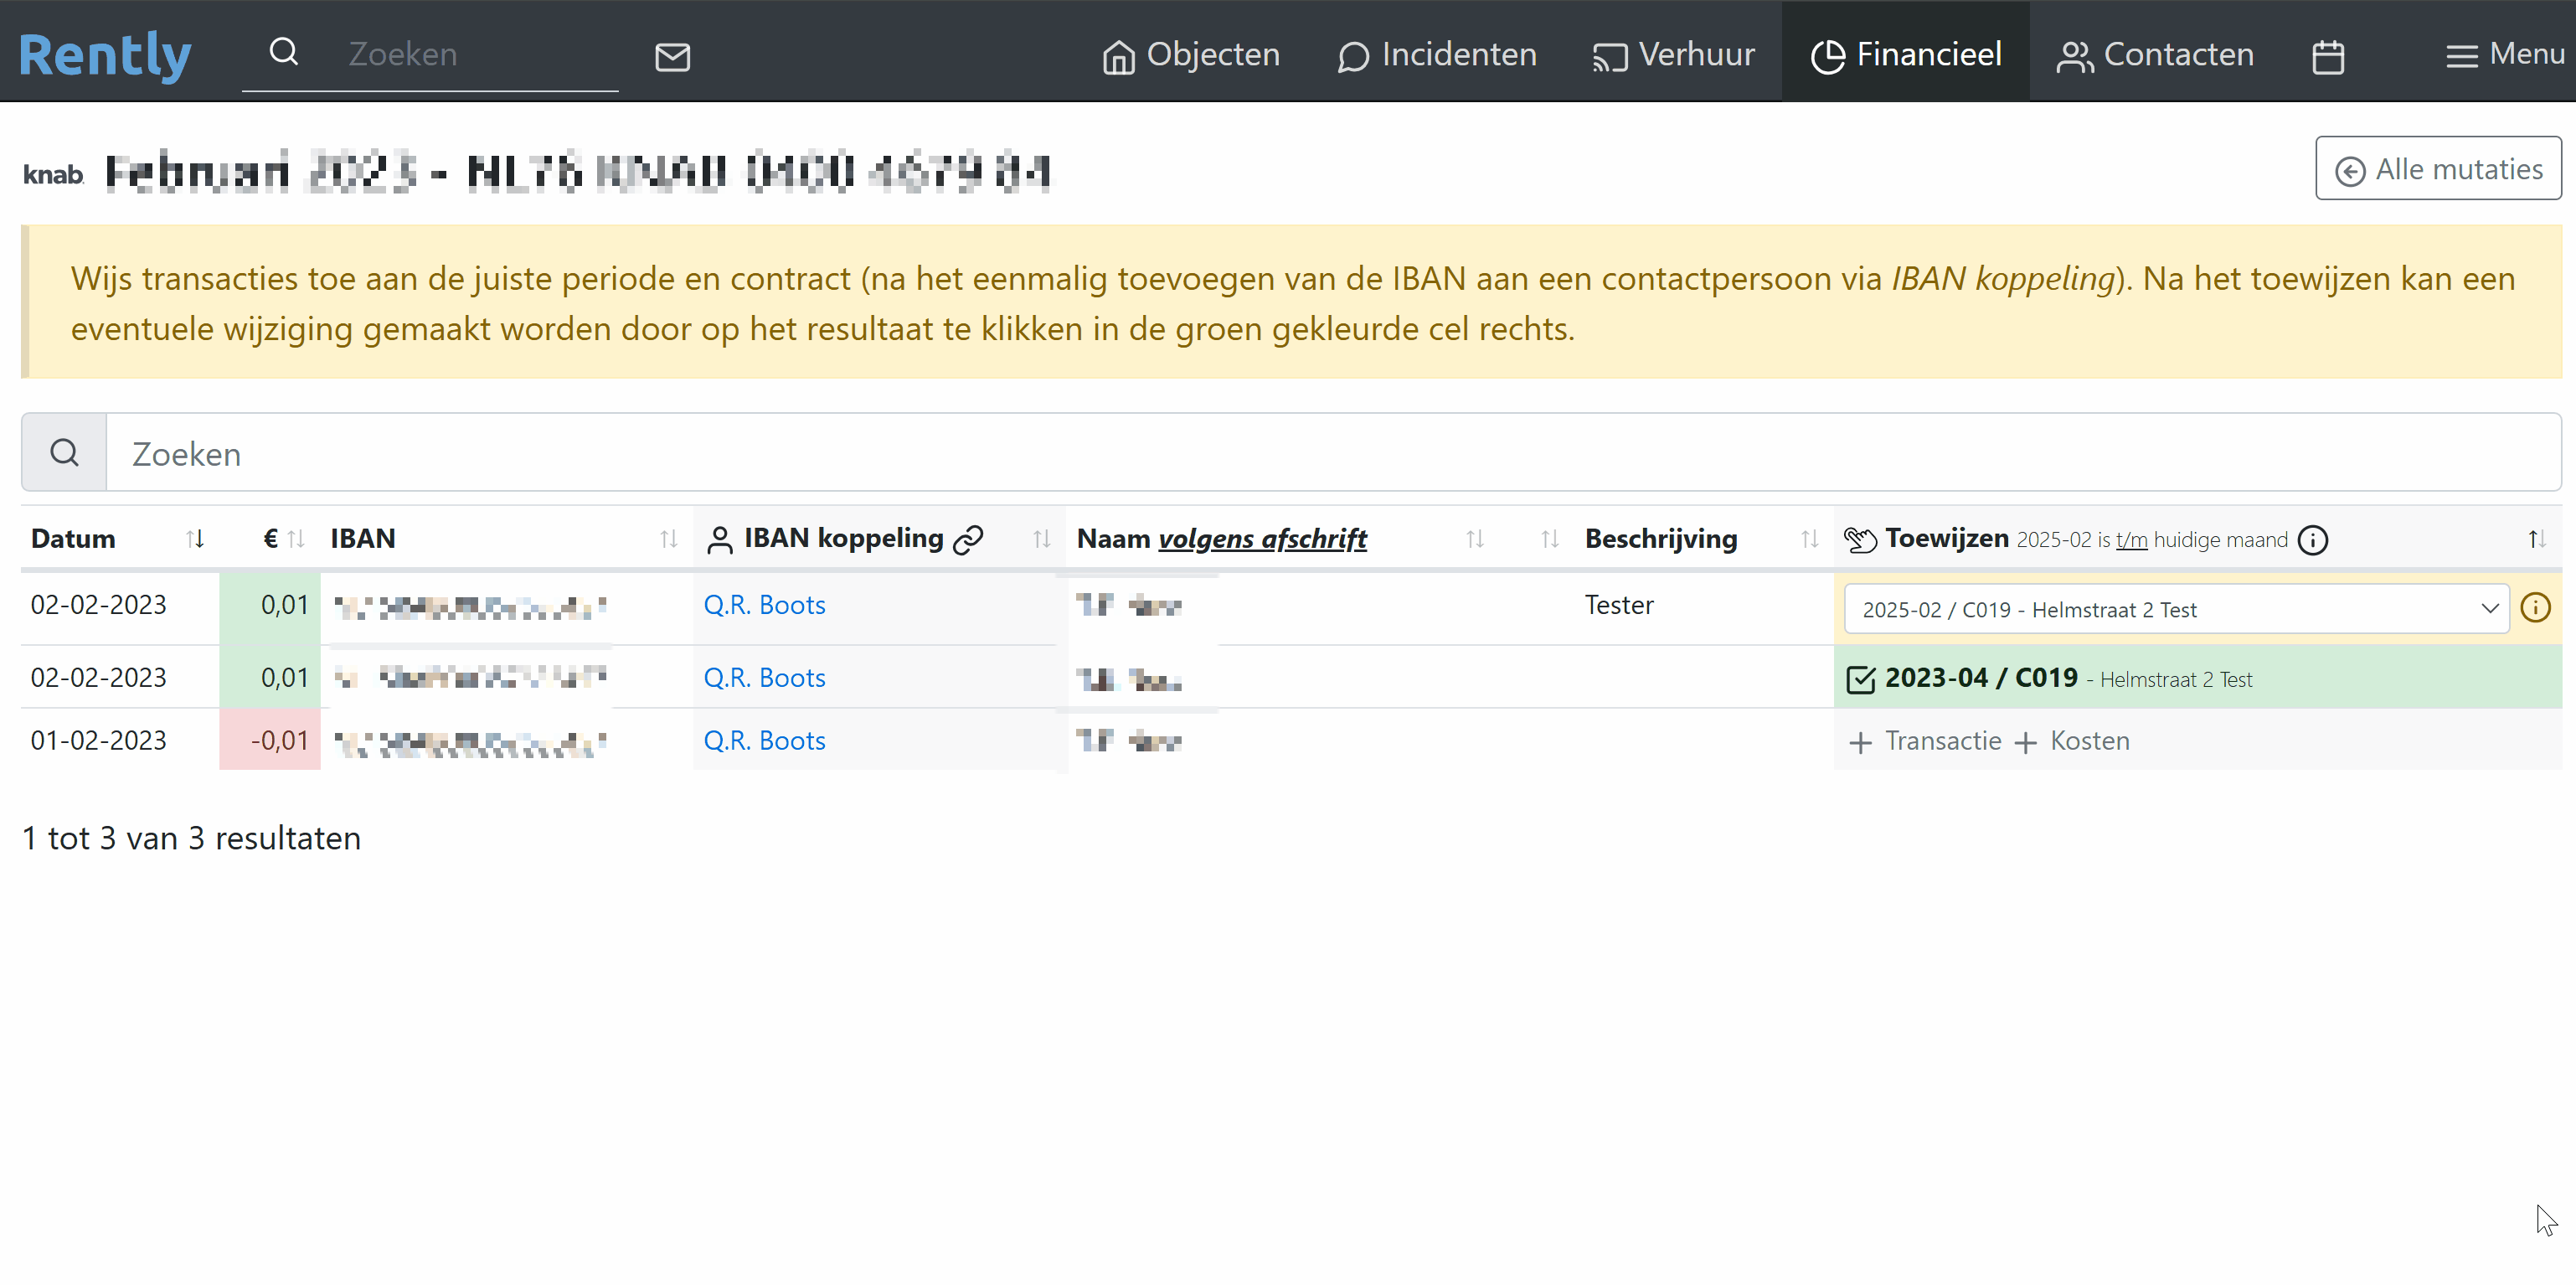
Task: Open the Contacten section
Action: tap(2155, 55)
